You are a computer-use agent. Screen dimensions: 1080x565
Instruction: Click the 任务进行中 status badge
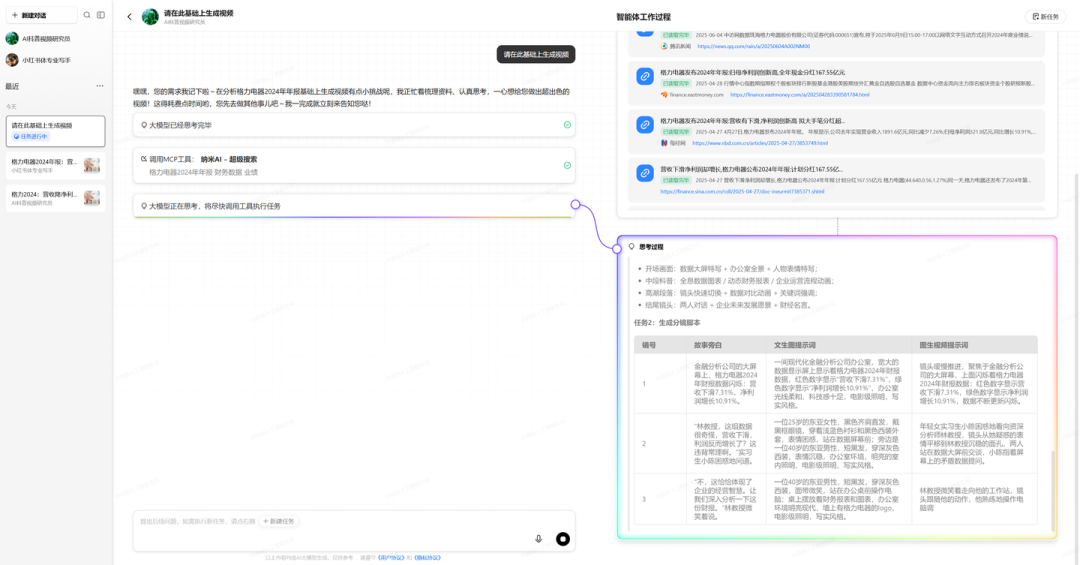[30, 136]
